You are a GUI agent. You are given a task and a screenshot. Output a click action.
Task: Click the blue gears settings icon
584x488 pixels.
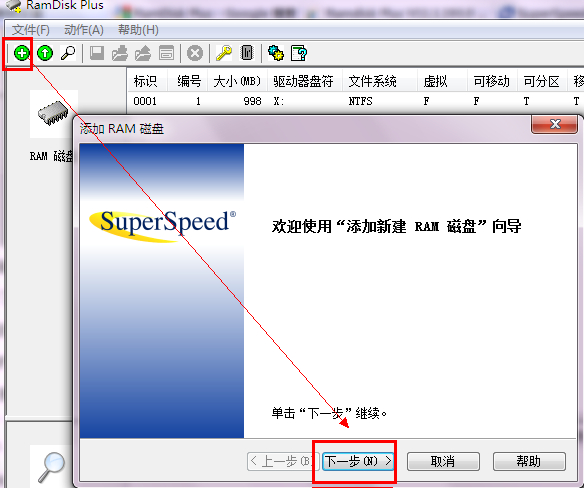[x=276, y=53]
